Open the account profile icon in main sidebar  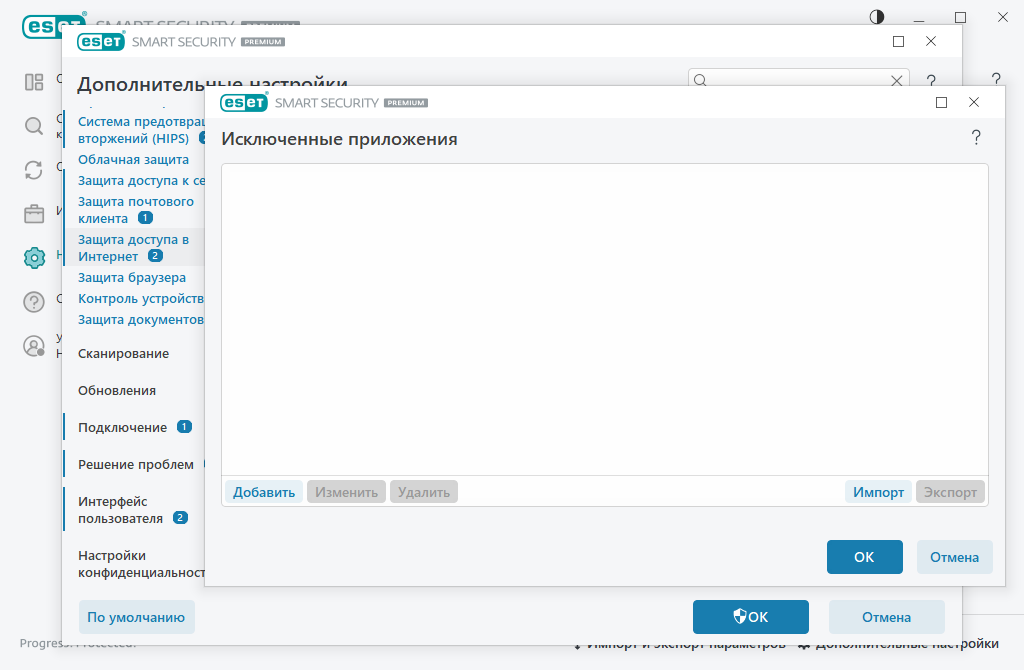tap(34, 345)
